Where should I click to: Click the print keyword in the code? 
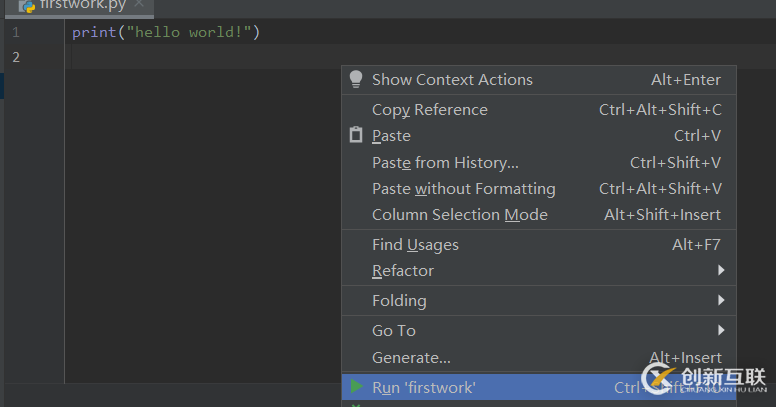click(x=92, y=32)
